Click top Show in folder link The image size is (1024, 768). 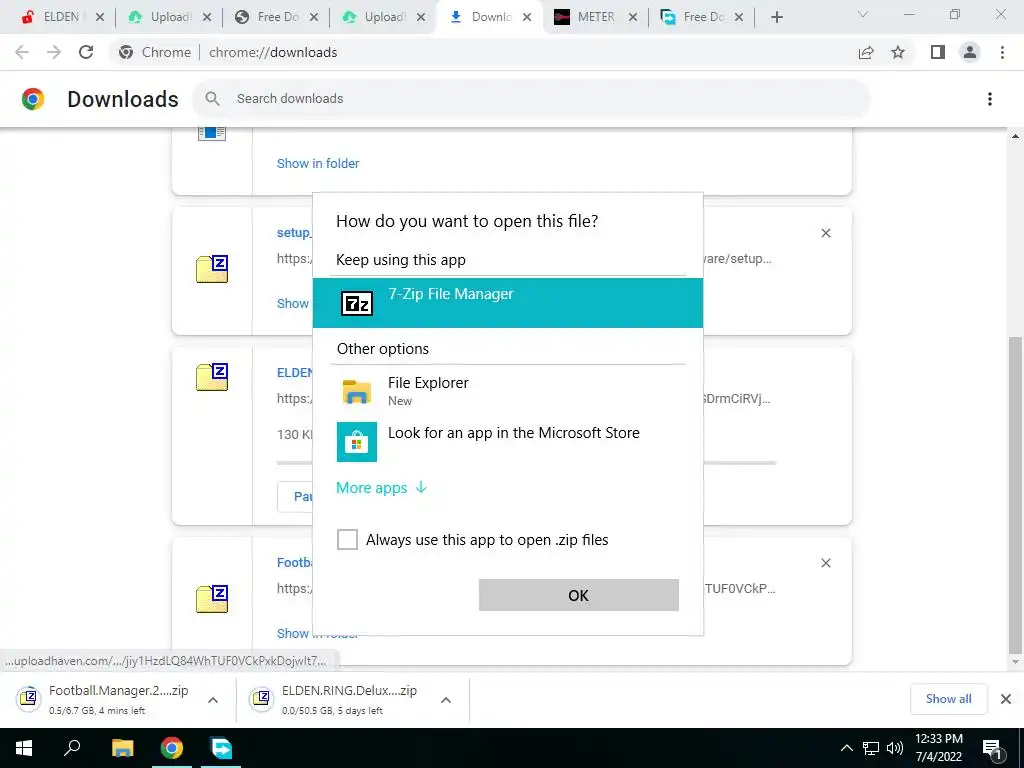coord(318,163)
